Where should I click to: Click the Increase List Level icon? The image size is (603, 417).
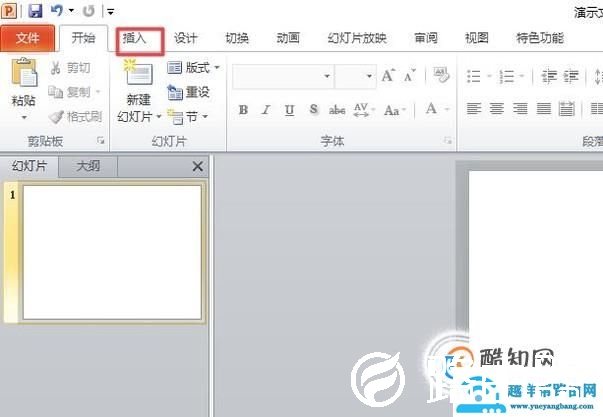tap(571, 76)
